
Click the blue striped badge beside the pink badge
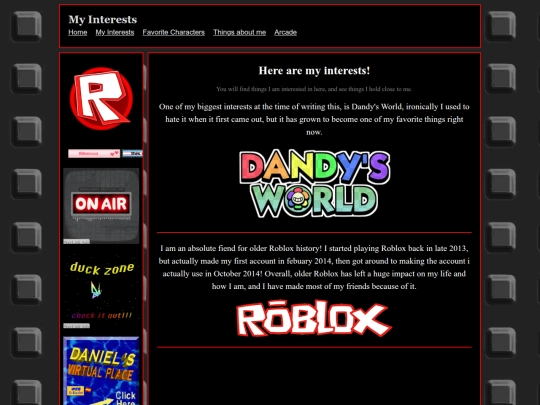[x=132, y=154]
